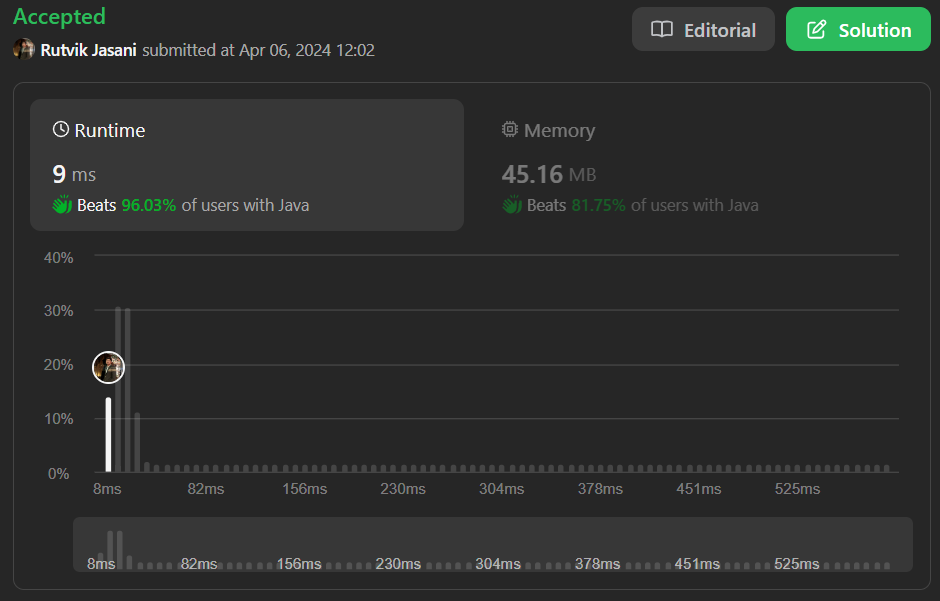The width and height of the screenshot is (940, 601).
Task: Click the Accepted status heading
Action: pyautogui.click(x=59, y=16)
